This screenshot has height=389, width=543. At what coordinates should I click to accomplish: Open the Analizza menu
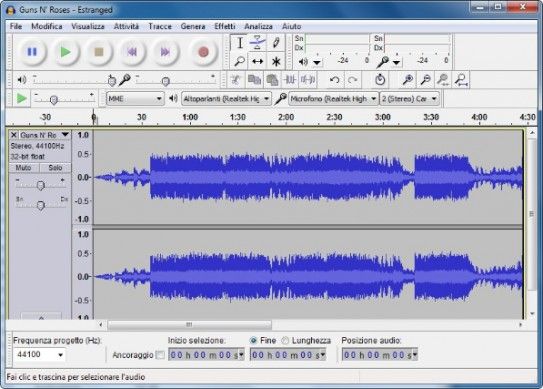[x=258, y=26]
